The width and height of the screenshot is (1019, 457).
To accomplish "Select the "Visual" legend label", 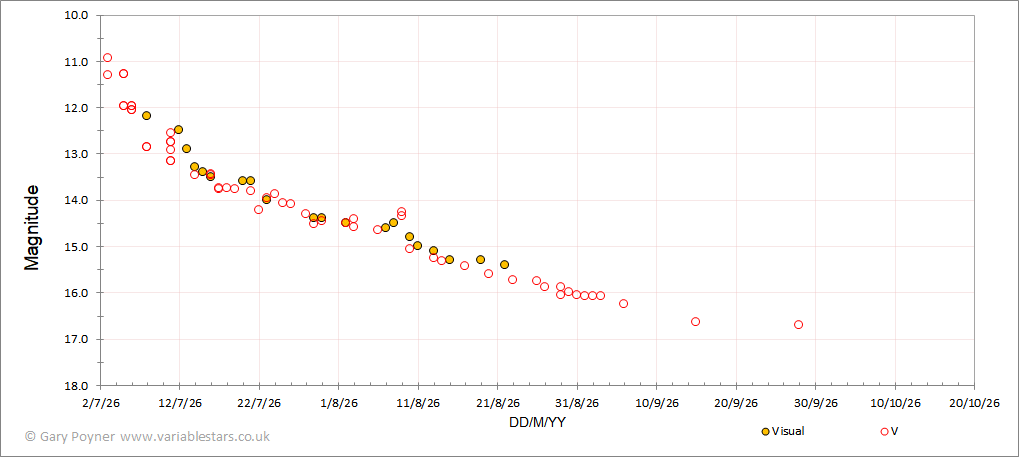I will point(788,431).
